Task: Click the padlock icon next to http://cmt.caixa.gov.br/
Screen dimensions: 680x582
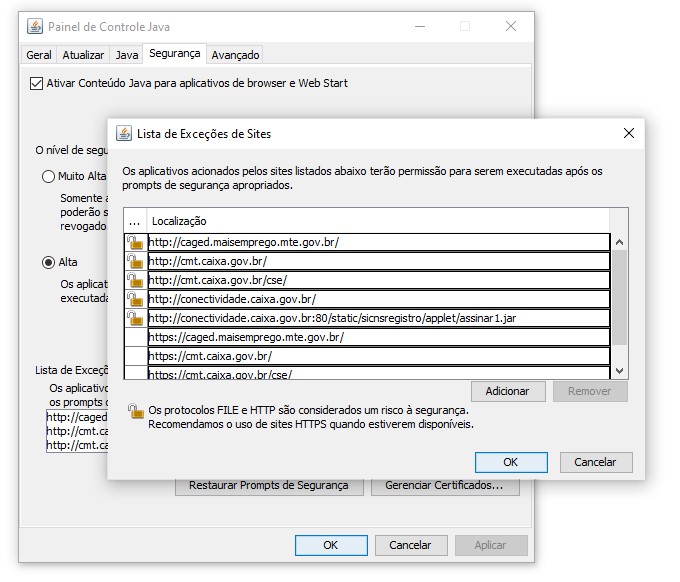Action: (x=135, y=262)
